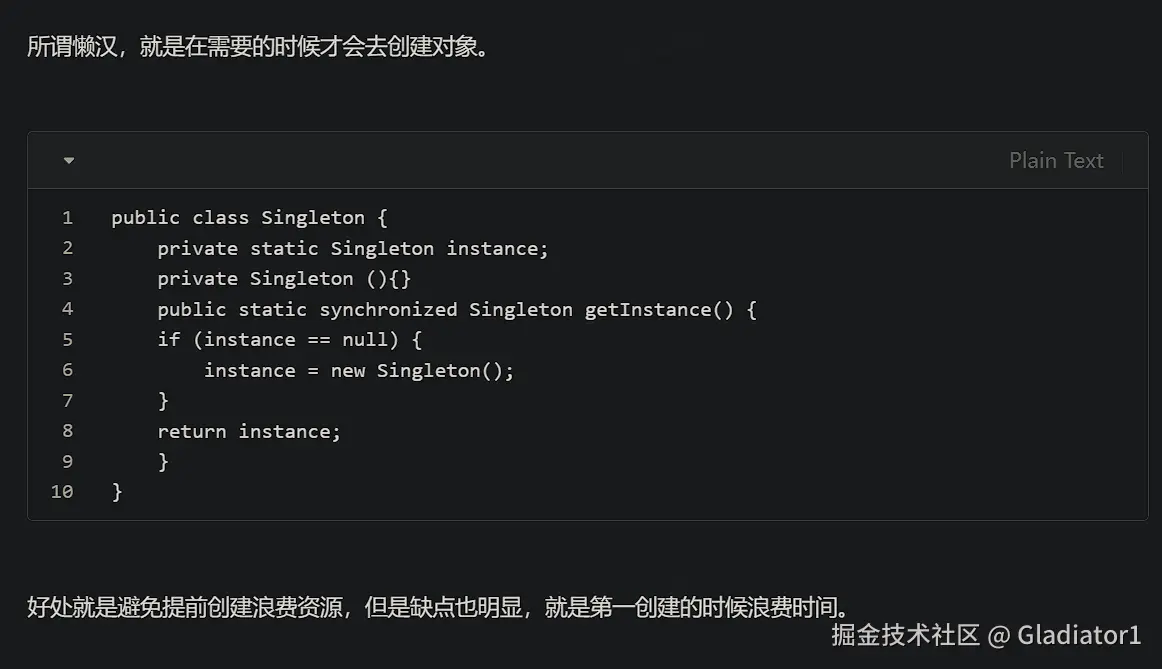Click the 'private Singleton (){}' constructor line
The width and height of the screenshot is (1162, 669).
(284, 278)
